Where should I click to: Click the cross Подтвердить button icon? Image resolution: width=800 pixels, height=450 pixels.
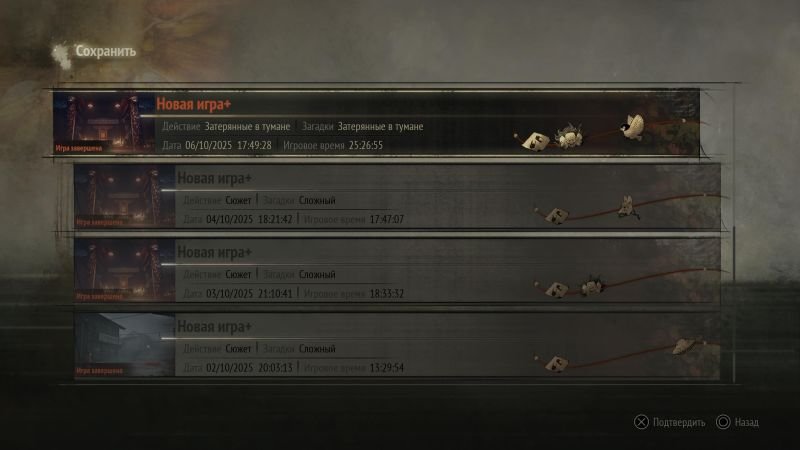pos(641,422)
